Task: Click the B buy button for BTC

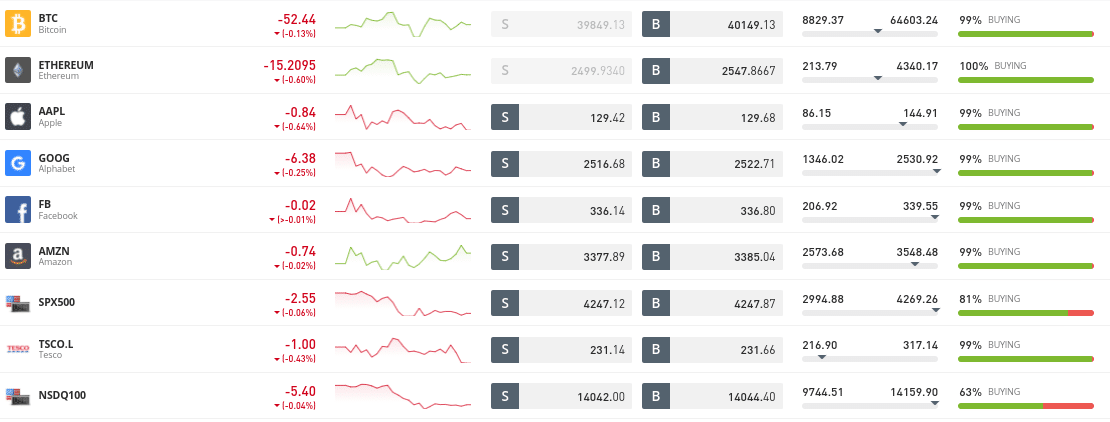Action: (656, 24)
